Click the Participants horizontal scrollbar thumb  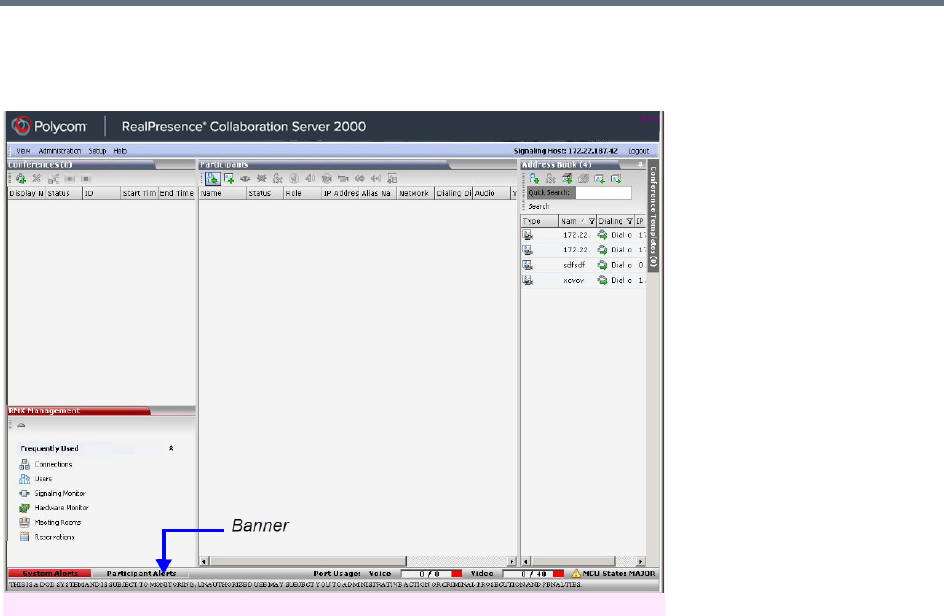[308, 561]
